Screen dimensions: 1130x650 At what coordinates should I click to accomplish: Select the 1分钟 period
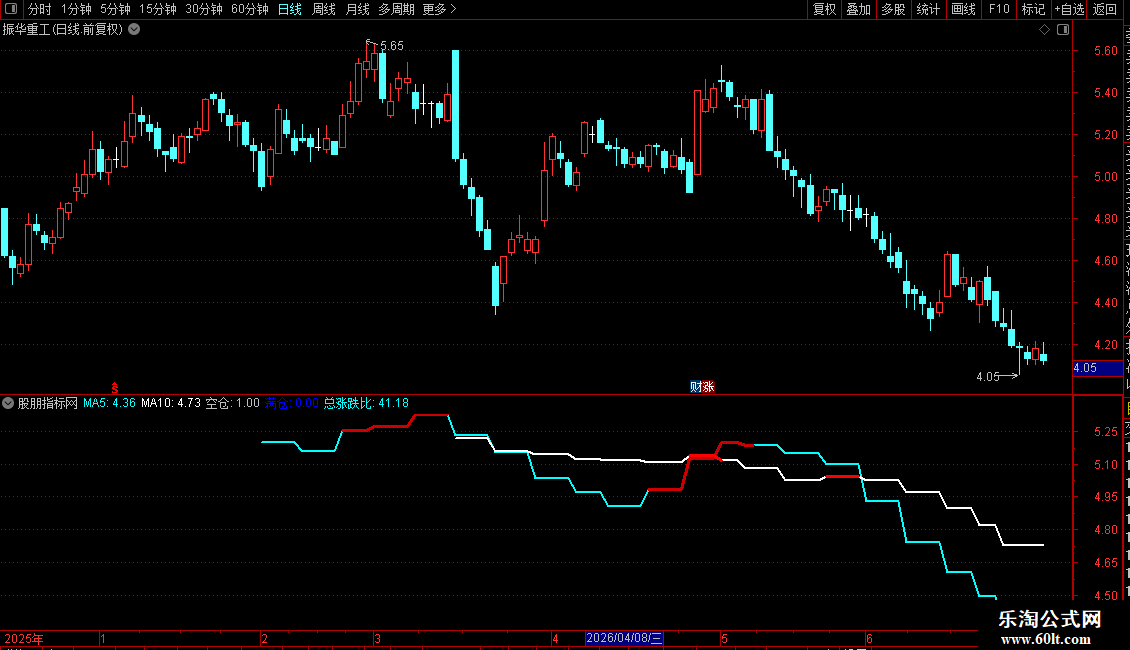click(76, 9)
